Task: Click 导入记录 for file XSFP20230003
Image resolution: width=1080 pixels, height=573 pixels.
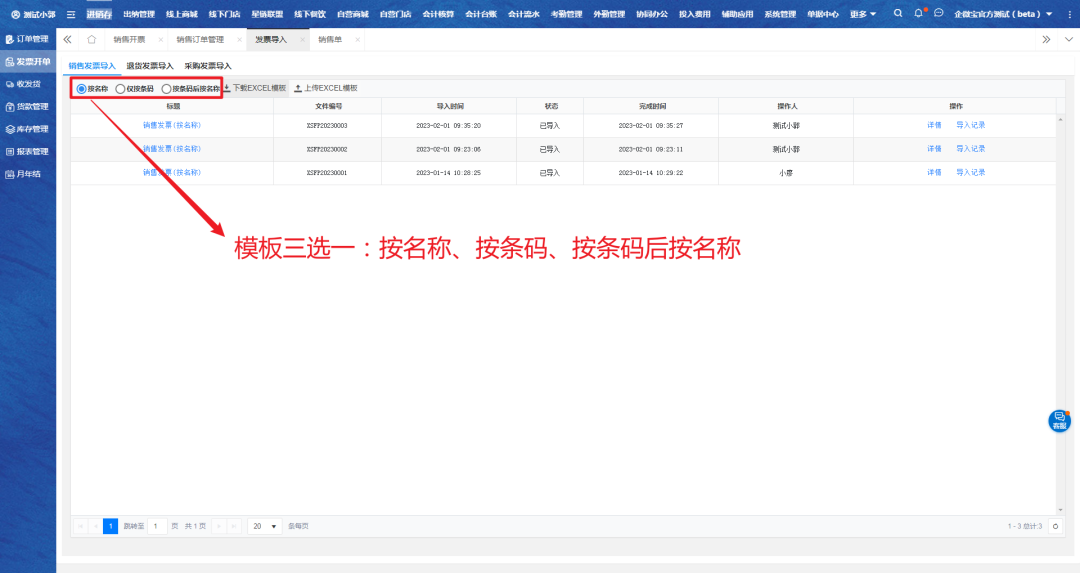Action: [970, 125]
